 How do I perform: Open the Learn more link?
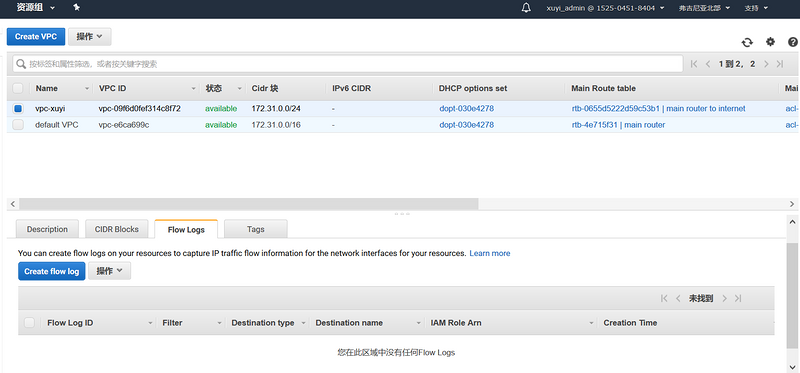click(x=490, y=253)
